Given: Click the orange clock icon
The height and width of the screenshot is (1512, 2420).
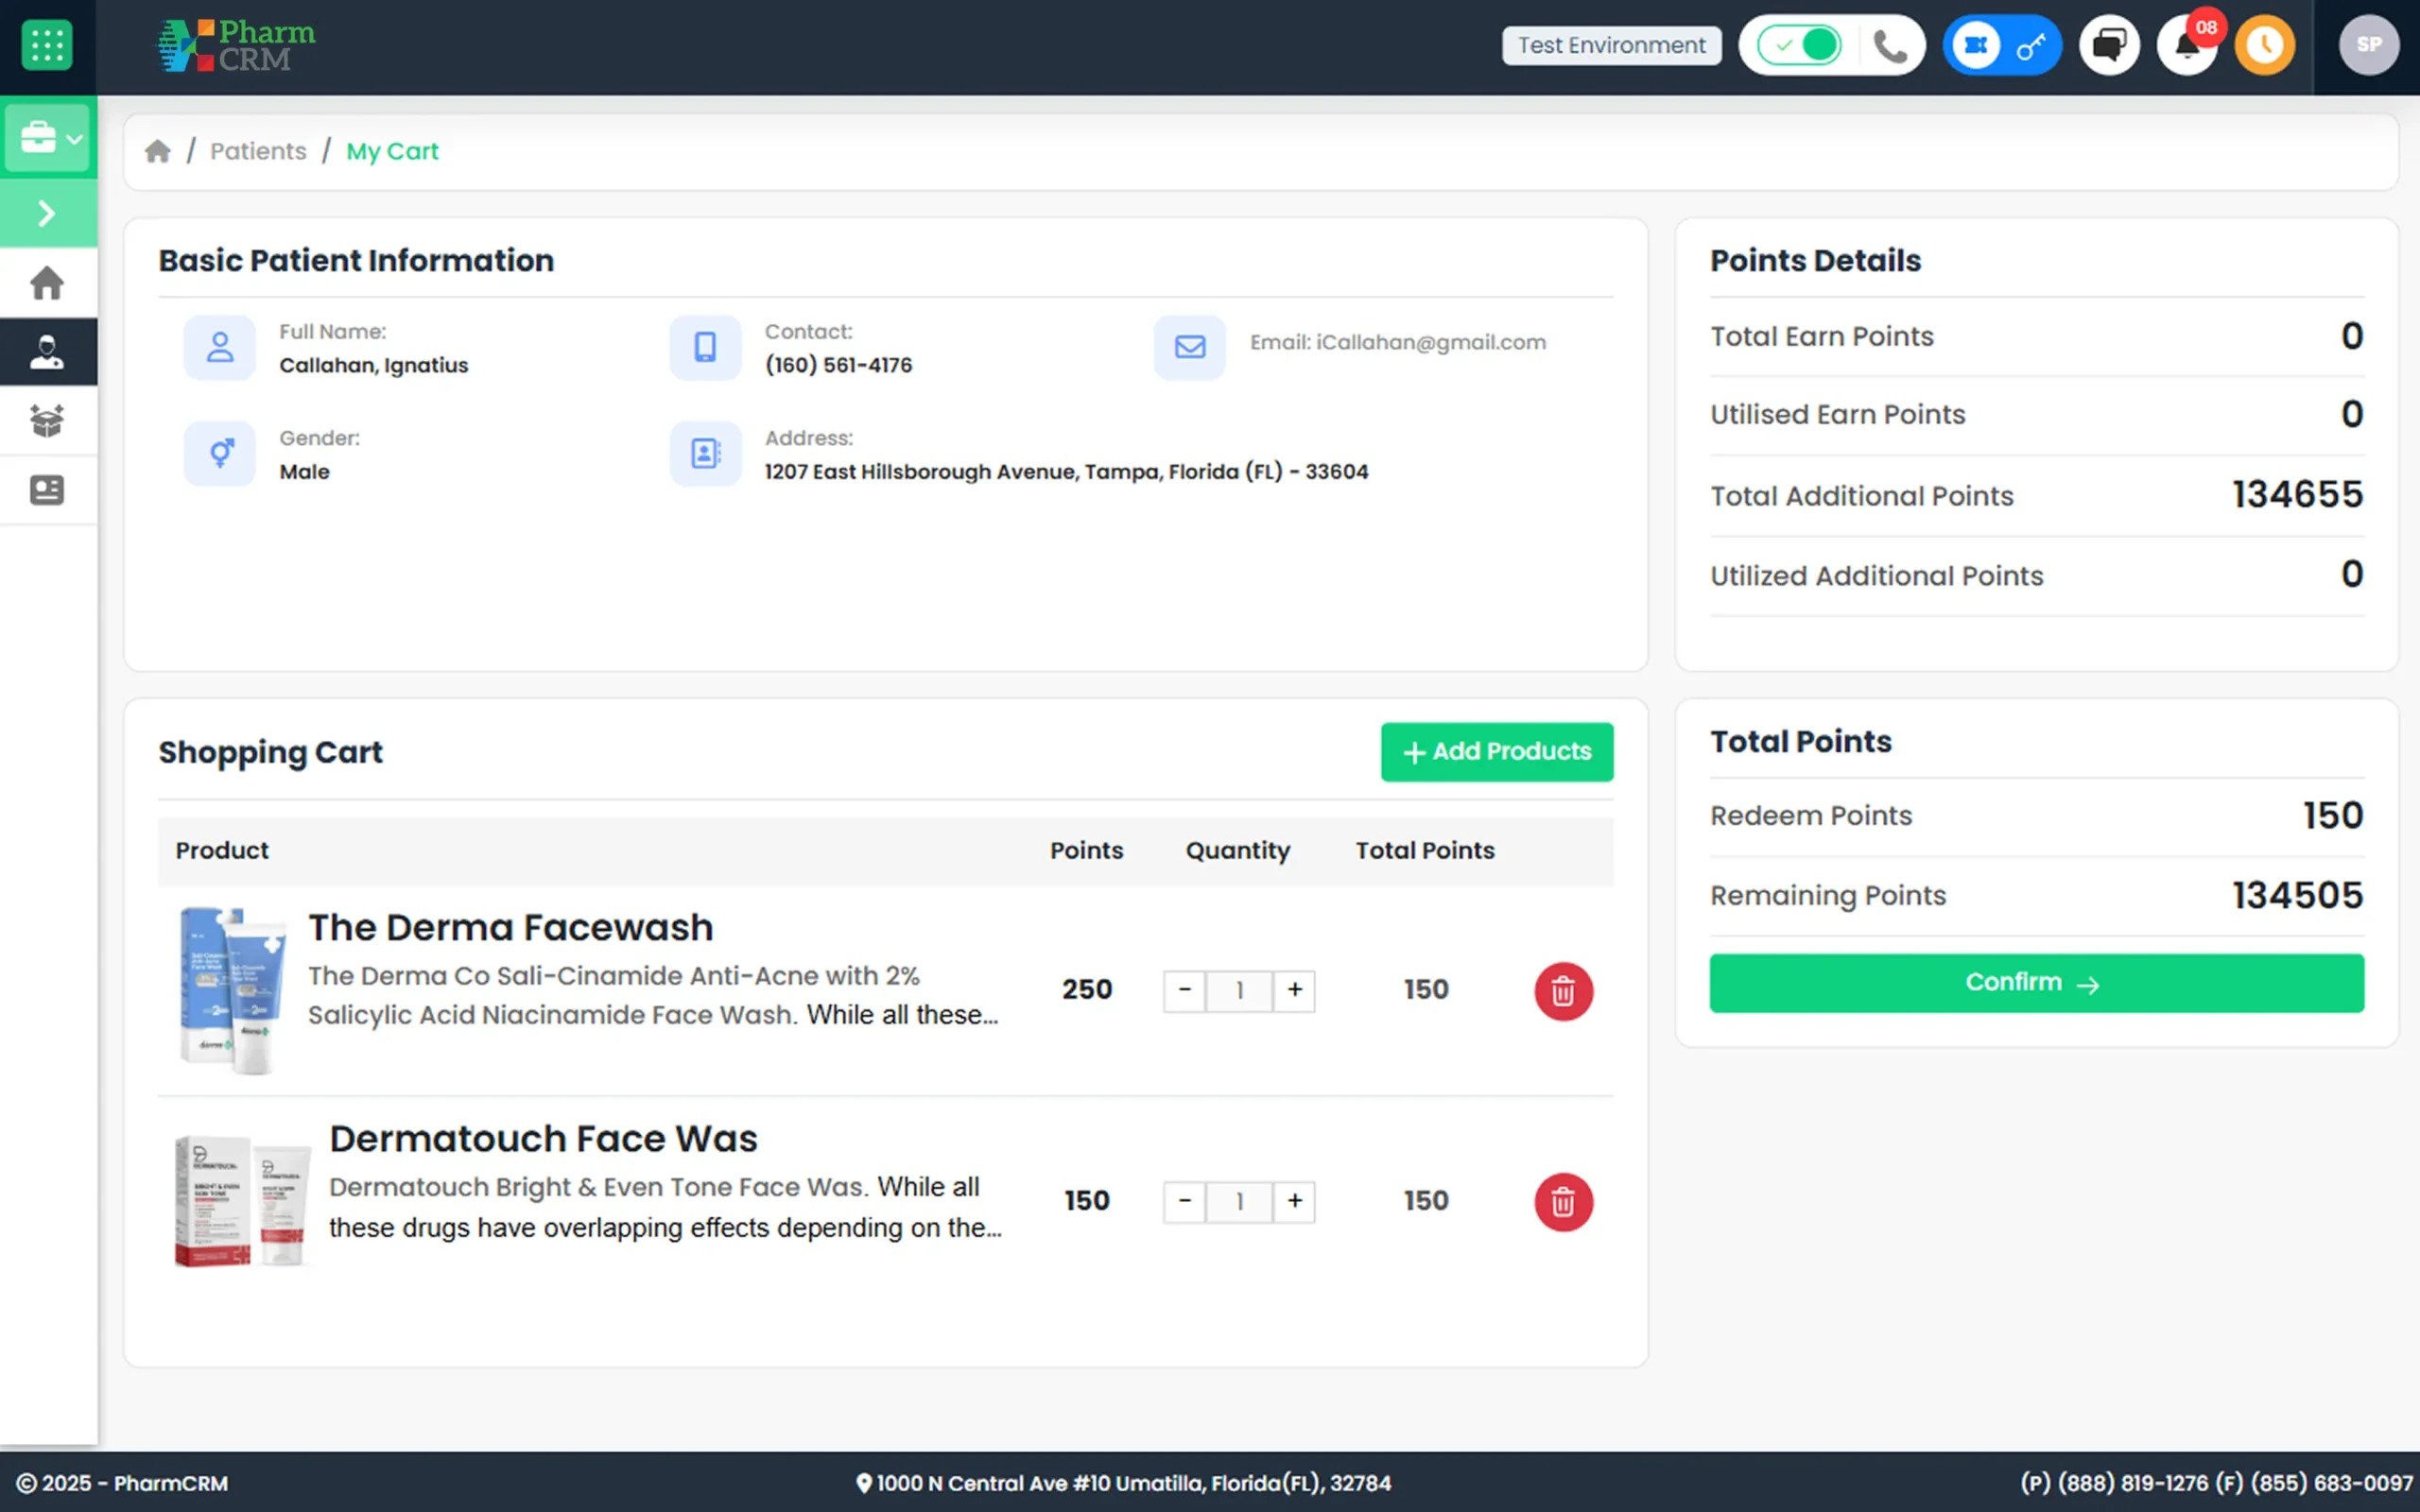Looking at the screenshot, I should [2264, 45].
